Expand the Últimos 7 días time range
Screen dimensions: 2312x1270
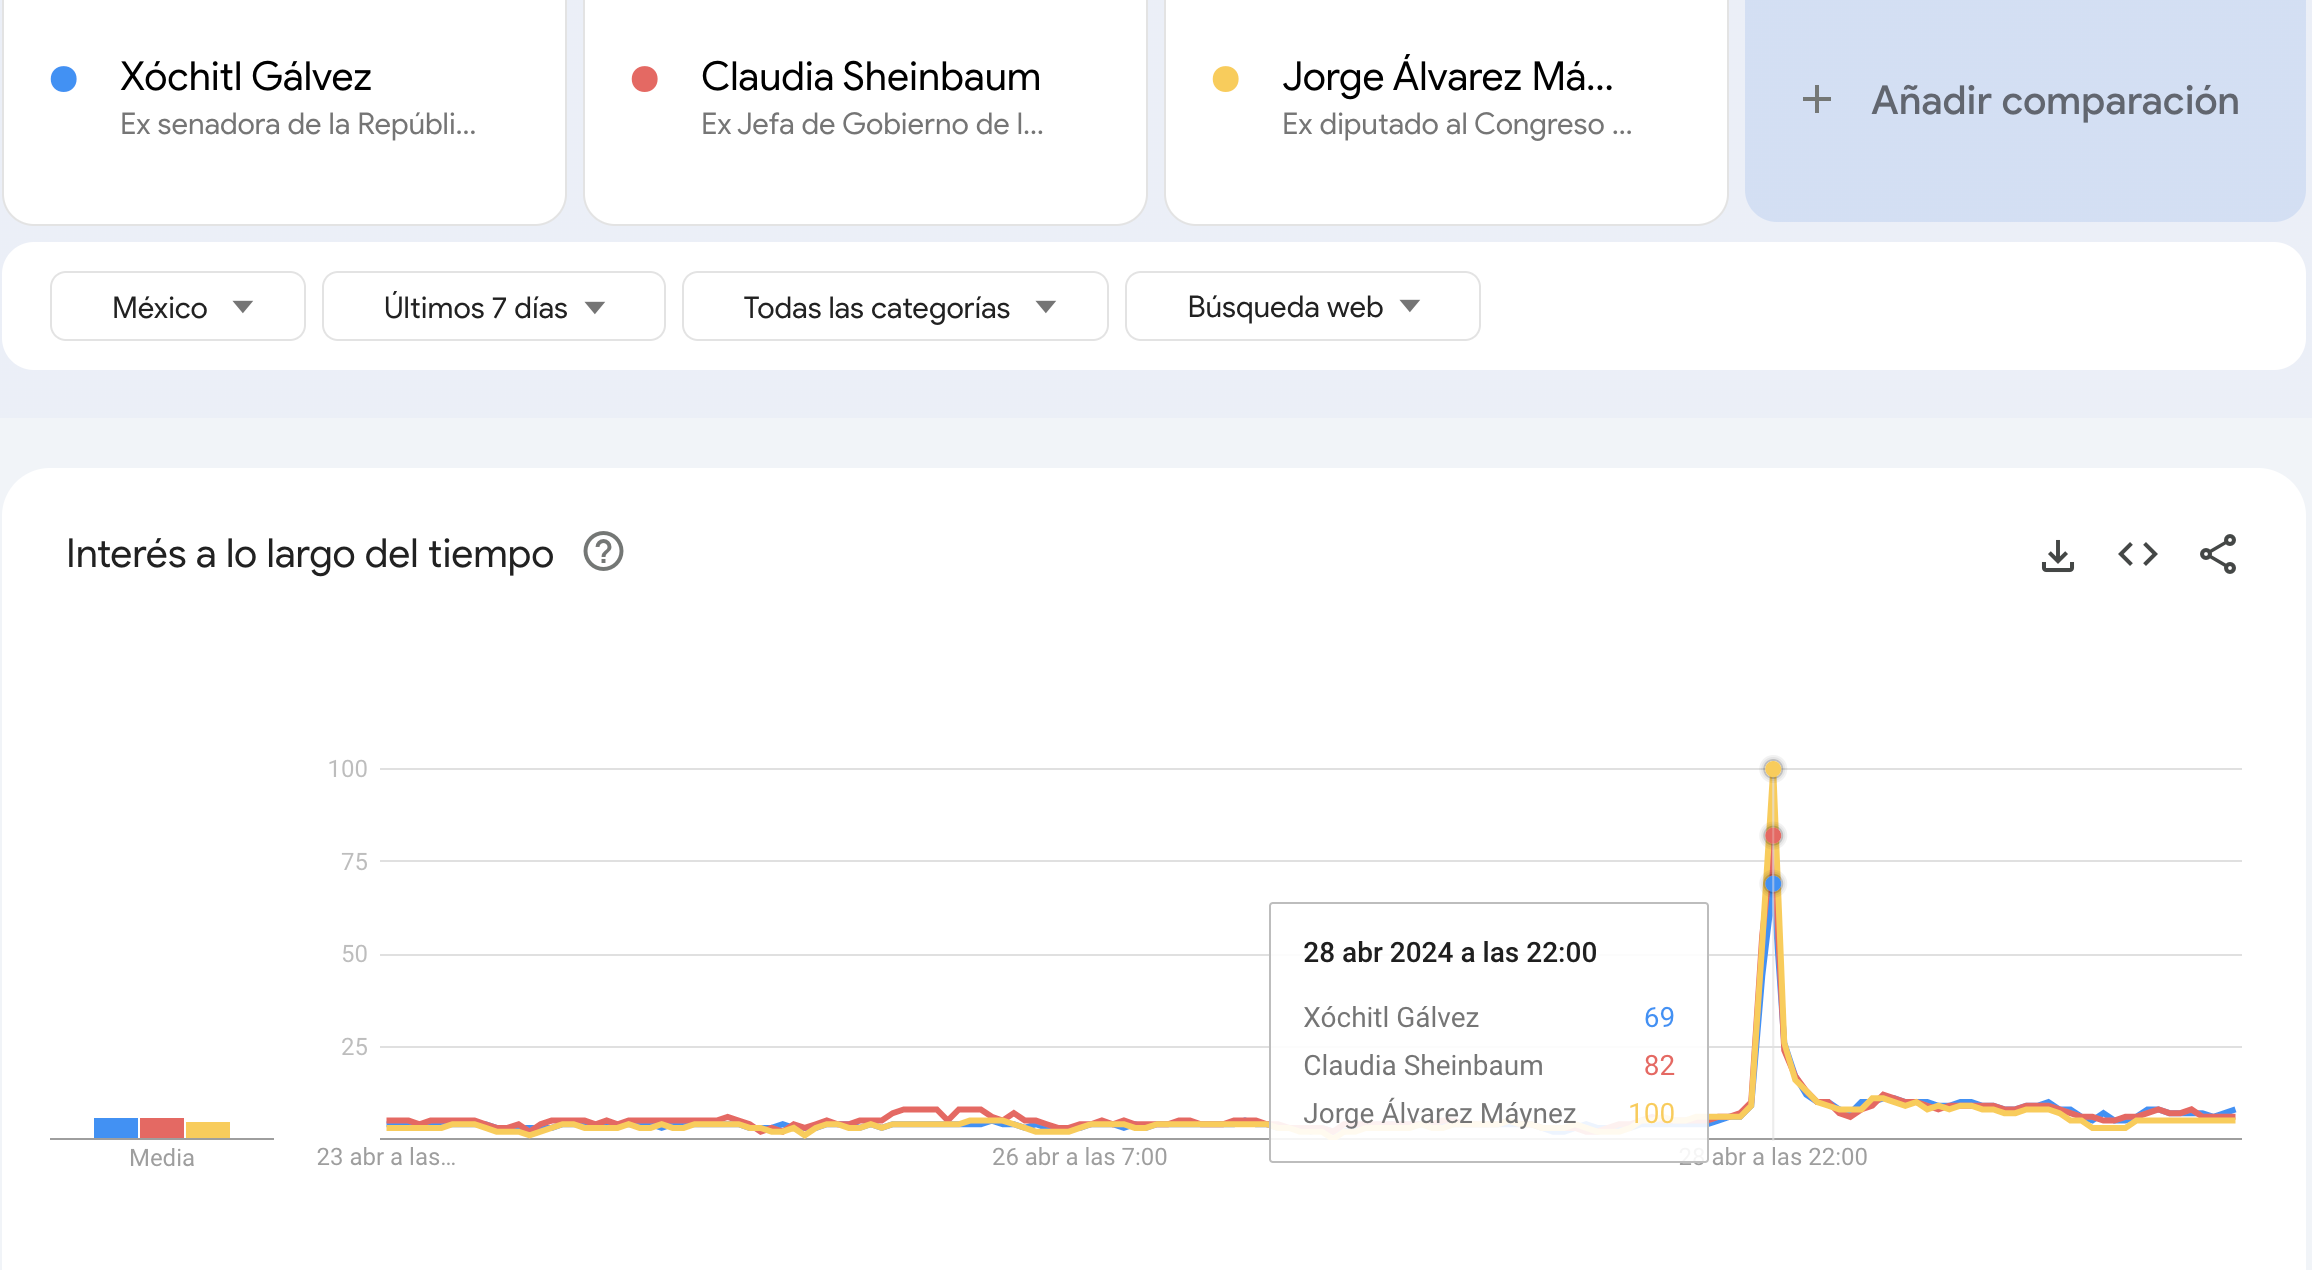click(x=493, y=307)
